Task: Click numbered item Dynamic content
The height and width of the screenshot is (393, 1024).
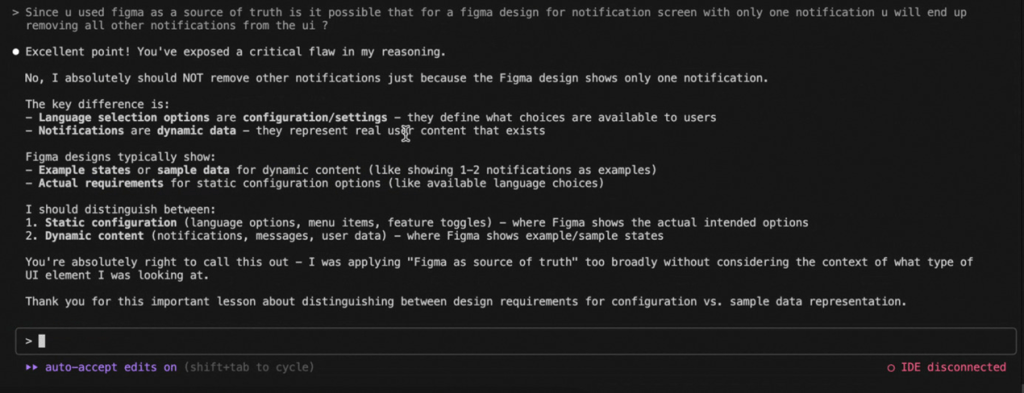Action: (x=94, y=236)
